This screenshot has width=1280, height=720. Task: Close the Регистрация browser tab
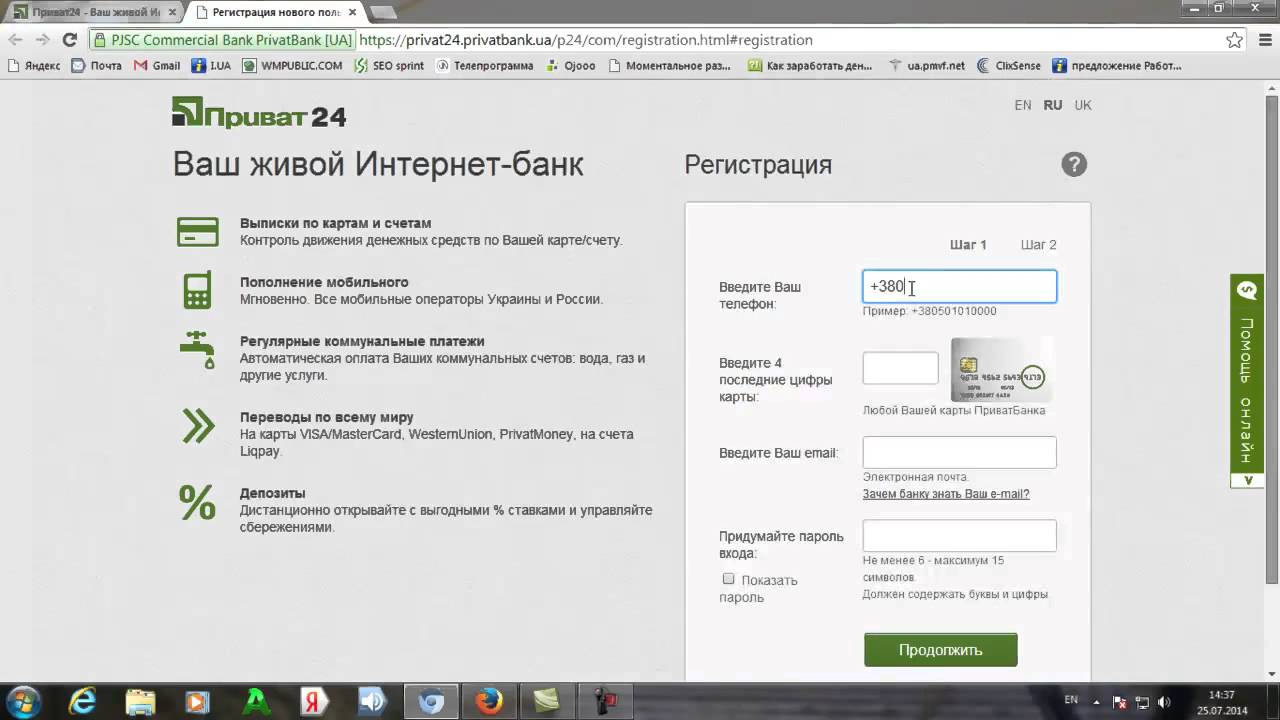coord(352,12)
